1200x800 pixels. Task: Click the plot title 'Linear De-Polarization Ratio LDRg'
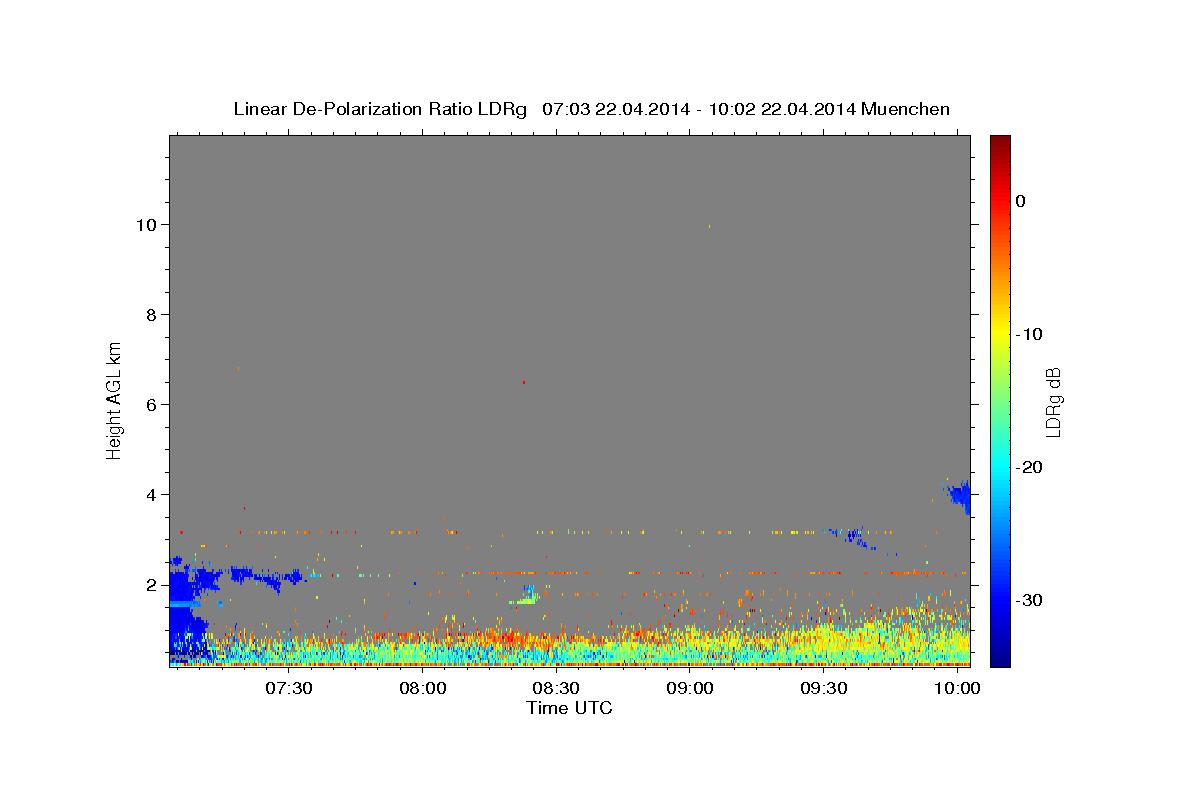coord(380,109)
